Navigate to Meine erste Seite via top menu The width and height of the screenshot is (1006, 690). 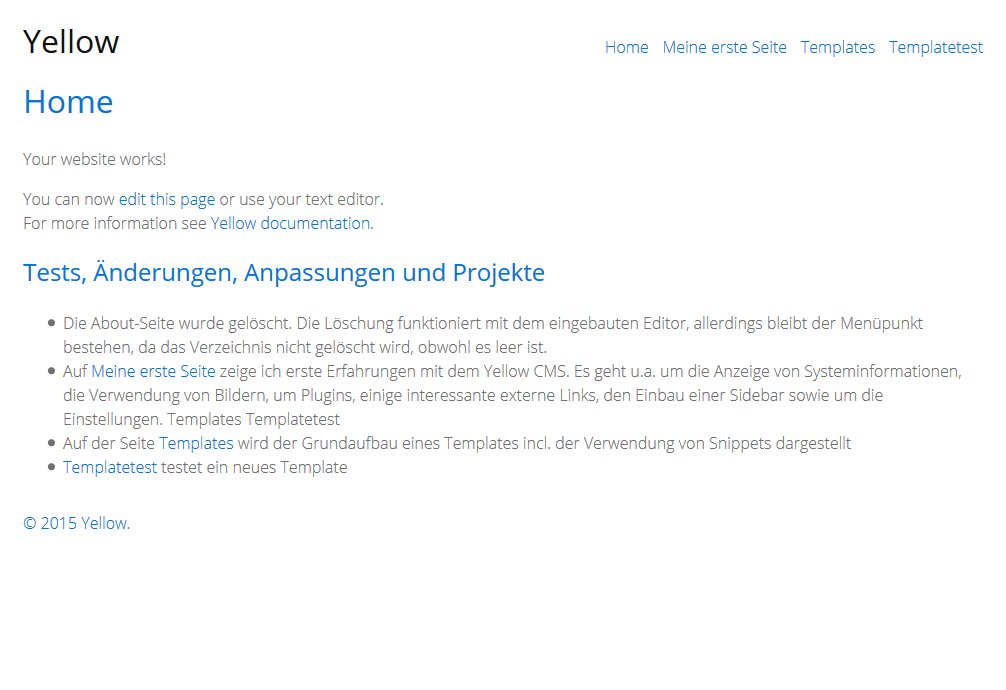tap(724, 47)
